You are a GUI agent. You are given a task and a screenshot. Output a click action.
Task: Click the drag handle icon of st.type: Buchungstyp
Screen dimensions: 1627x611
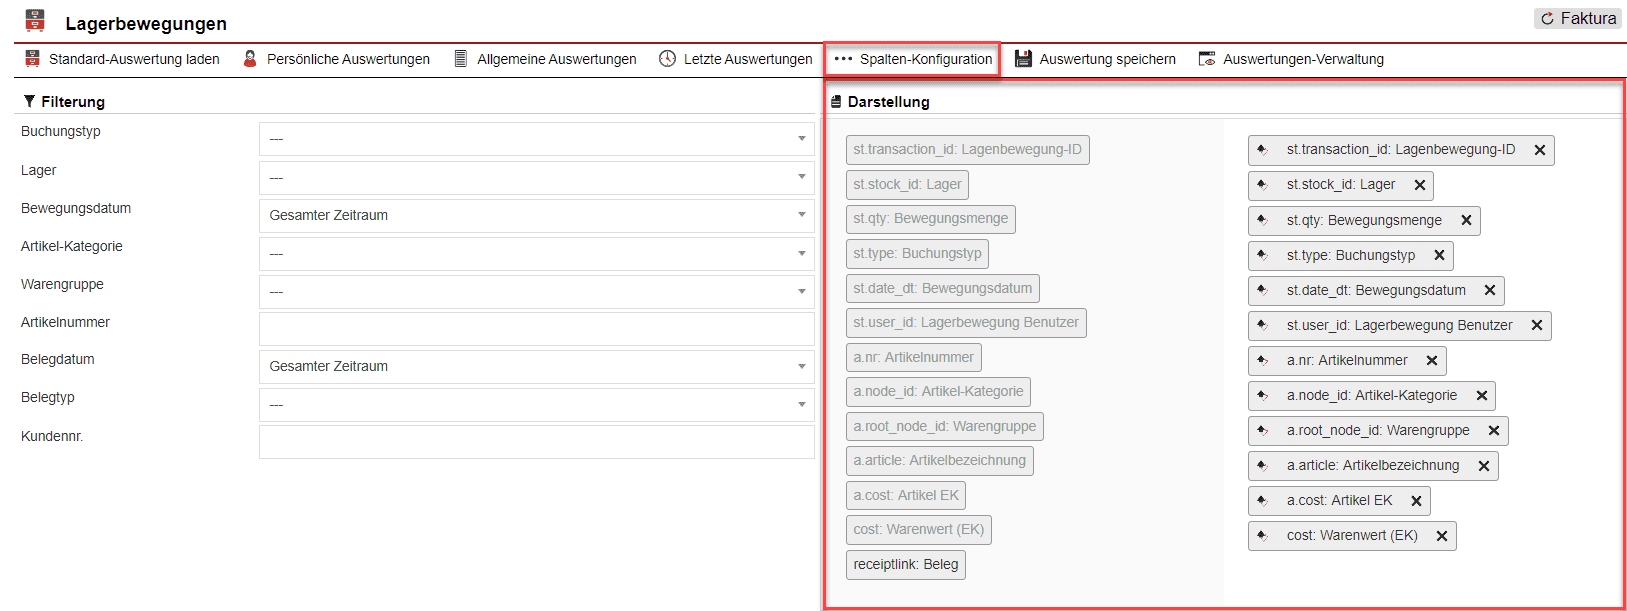(1263, 255)
